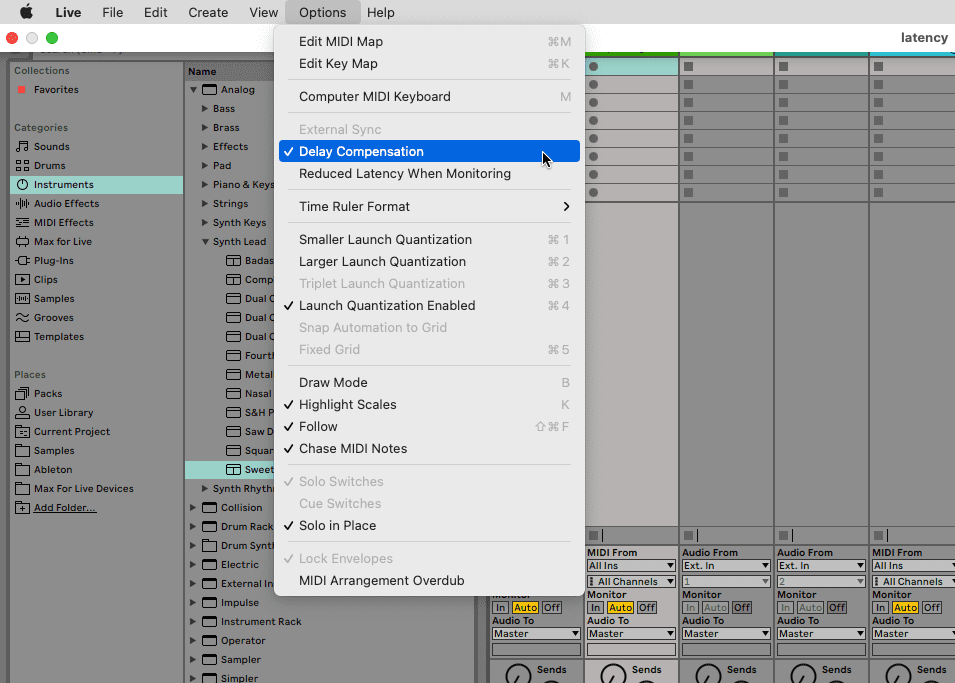Select the Fourth preset in Synth Lead
955x683 pixels.
[259, 355]
